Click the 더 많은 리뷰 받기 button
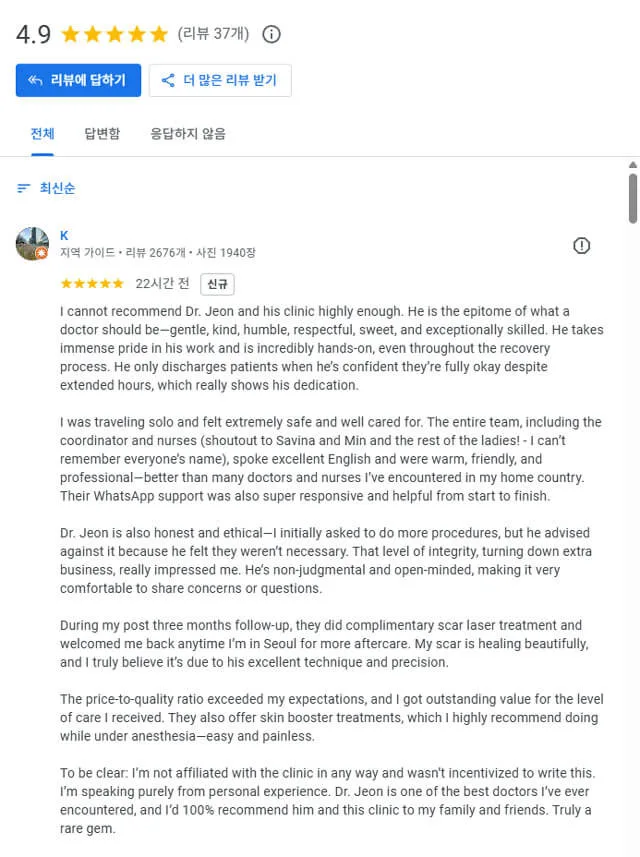The width and height of the screenshot is (640, 857). pyautogui.click(x=220, y=80)
